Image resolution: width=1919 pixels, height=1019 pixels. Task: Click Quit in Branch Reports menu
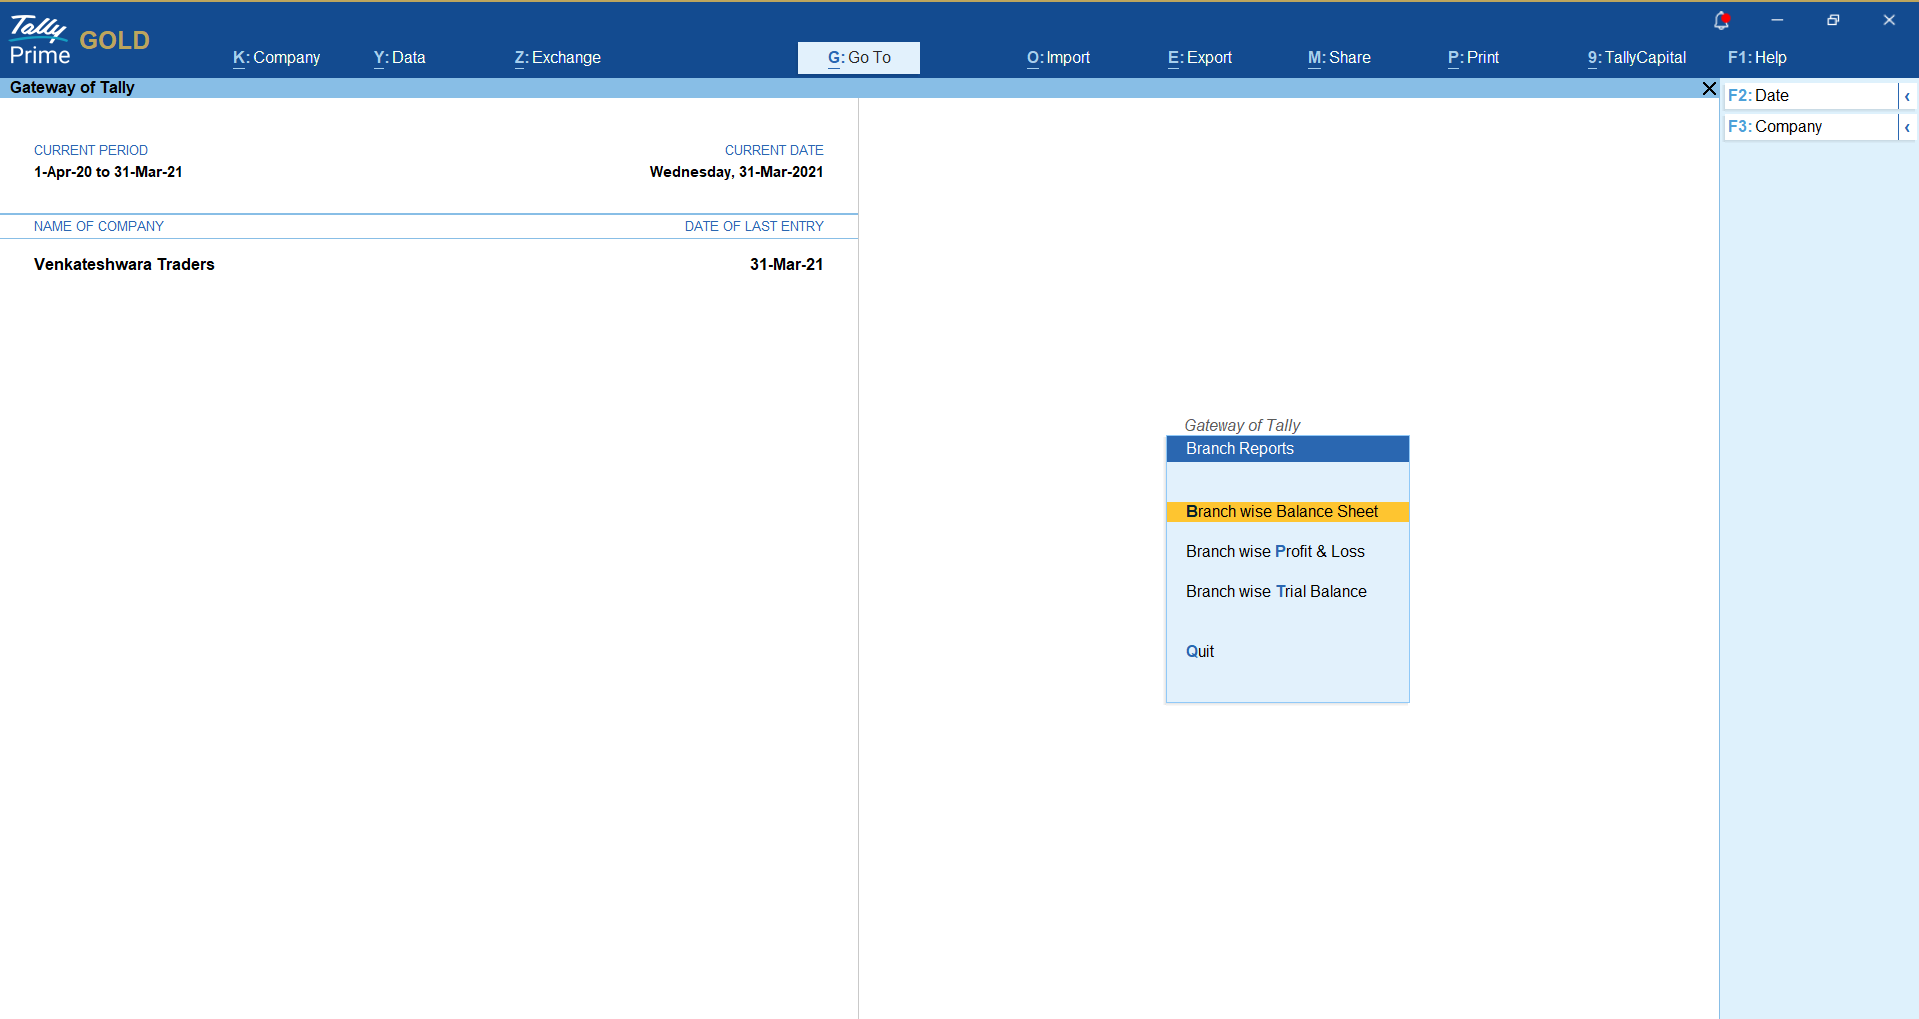click(1200, 652)
